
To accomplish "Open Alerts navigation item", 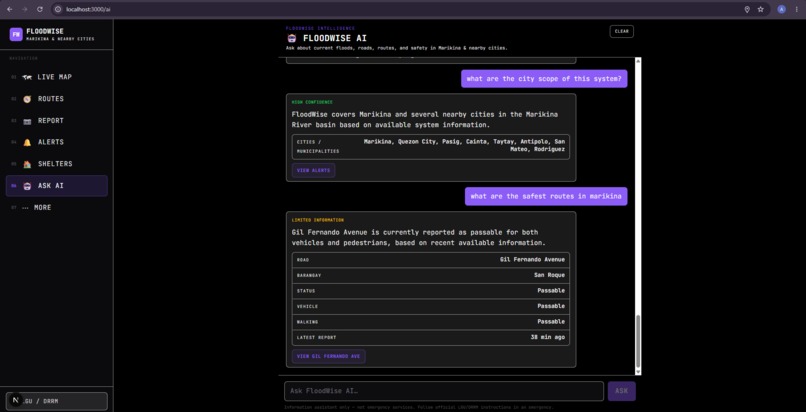I will pos(57,142).
